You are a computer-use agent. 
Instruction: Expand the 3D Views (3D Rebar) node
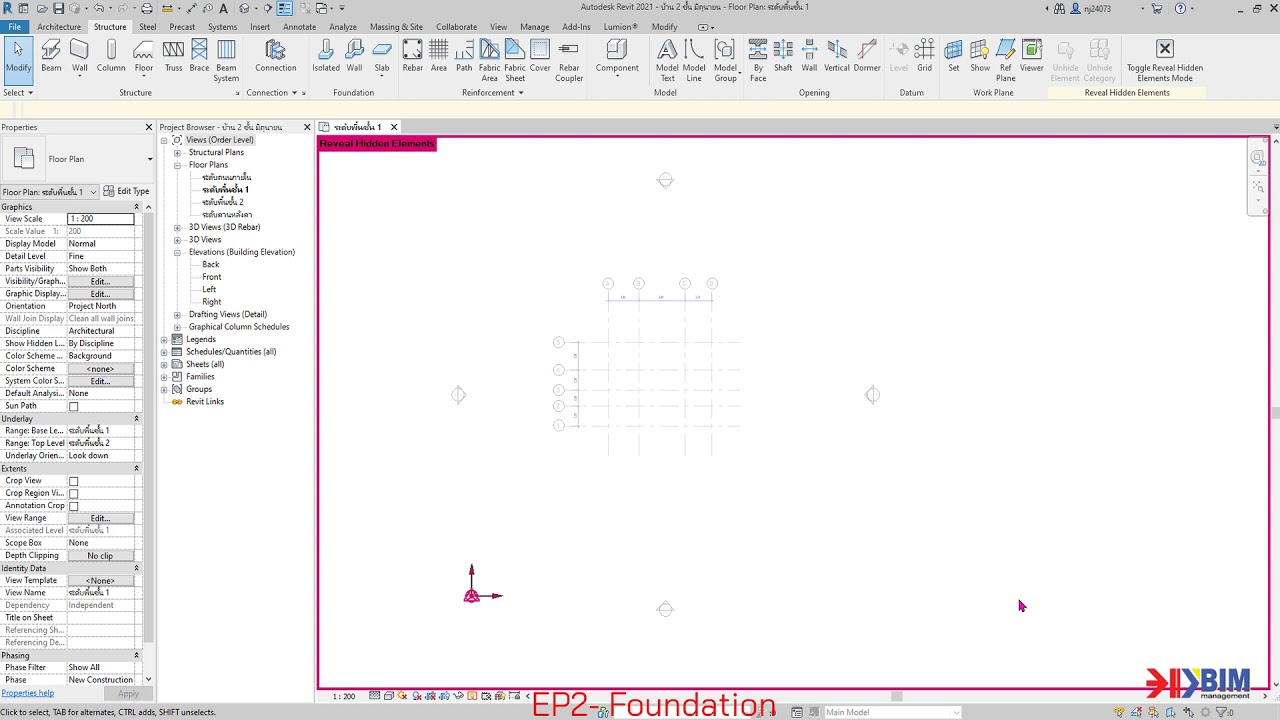(x=177, y=227)
